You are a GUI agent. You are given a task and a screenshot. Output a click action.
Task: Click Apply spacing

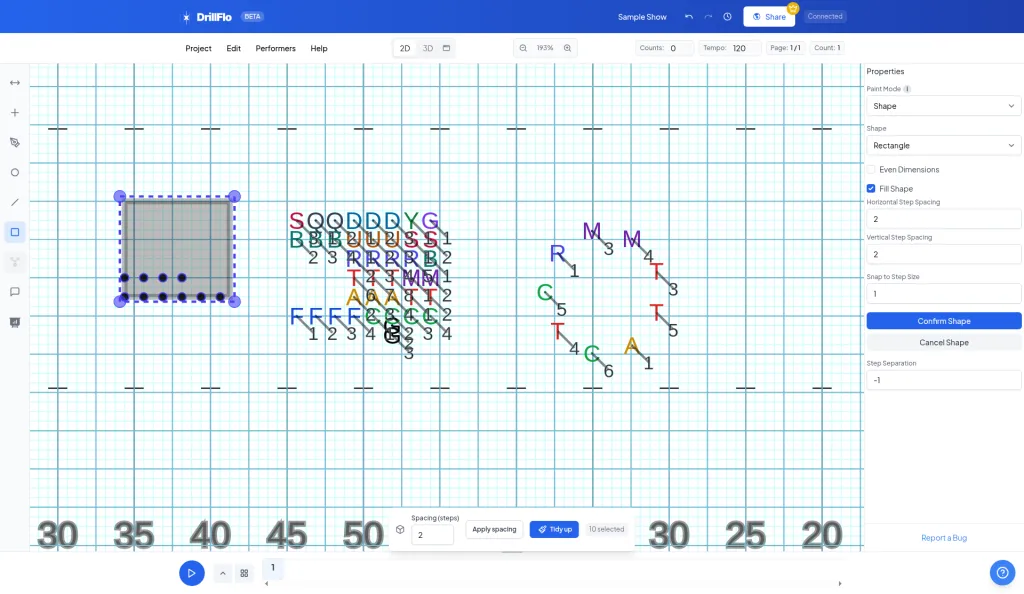coord(494,529)
